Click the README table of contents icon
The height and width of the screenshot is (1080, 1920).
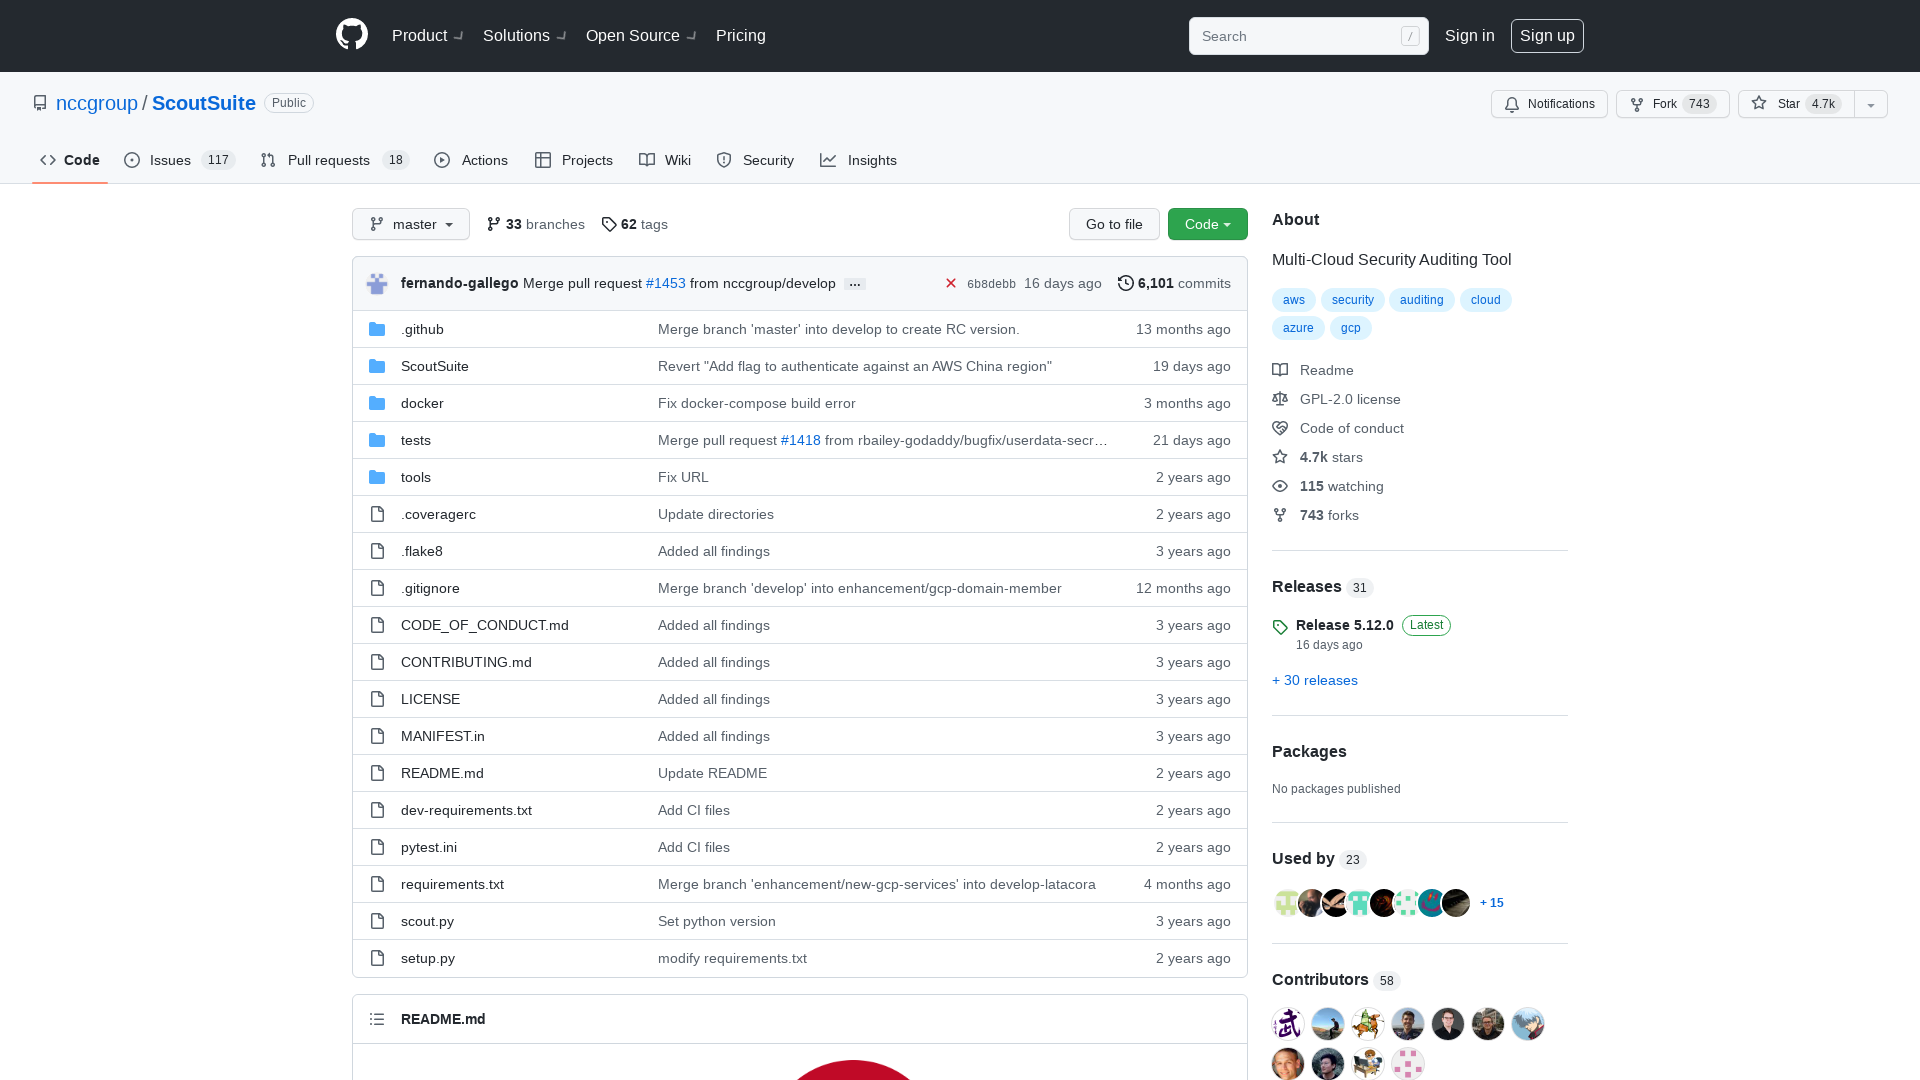(x=377, y=1019)
